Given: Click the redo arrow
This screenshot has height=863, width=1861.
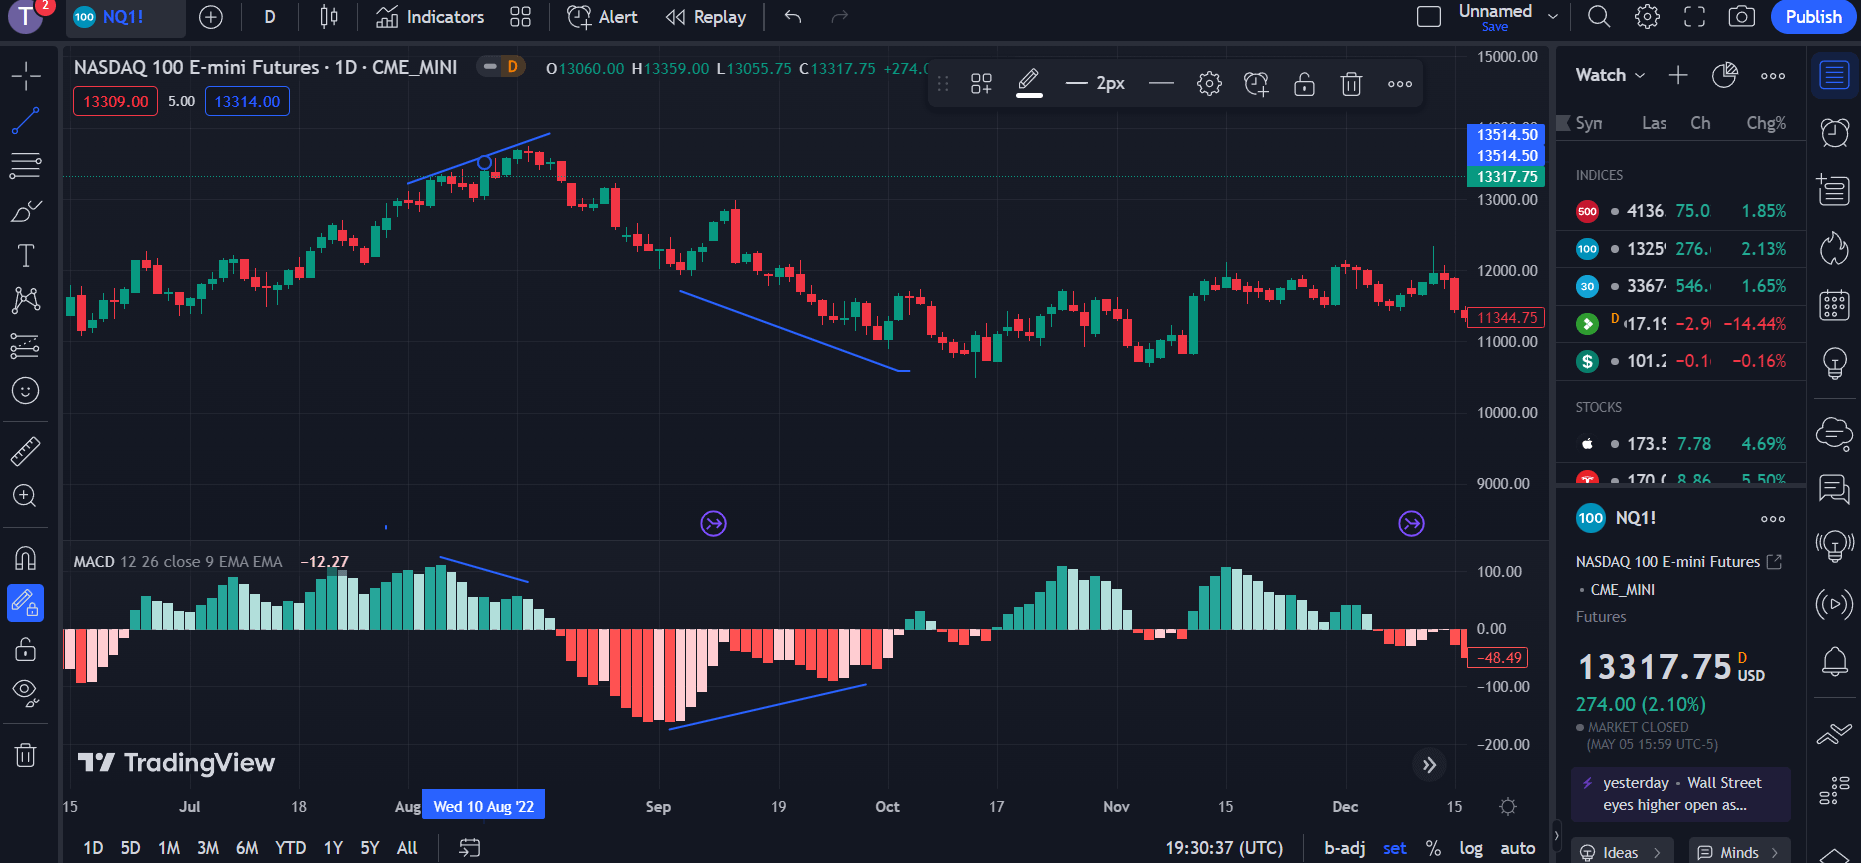Looking at the screenshot, I should point(840,17).
